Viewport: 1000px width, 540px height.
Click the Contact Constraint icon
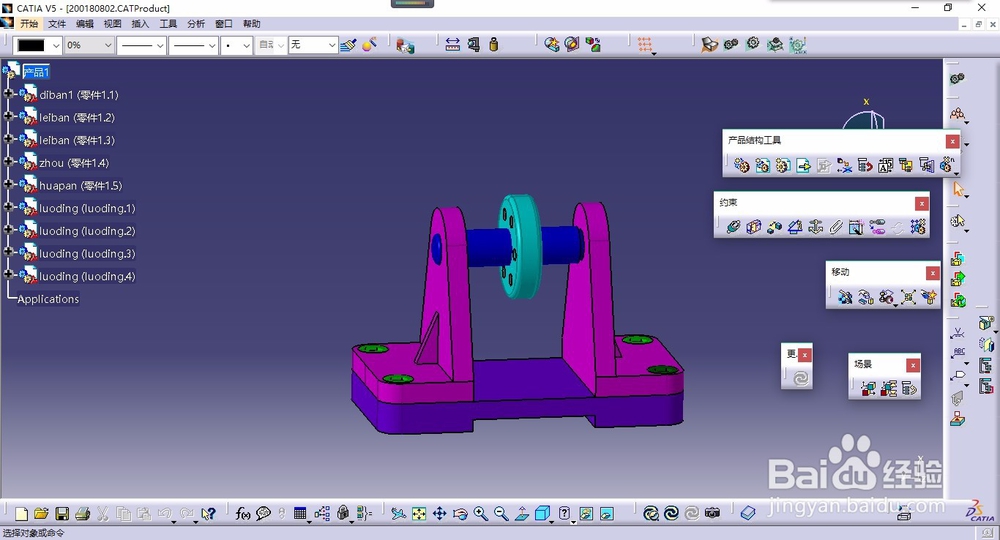click(754, 226)
